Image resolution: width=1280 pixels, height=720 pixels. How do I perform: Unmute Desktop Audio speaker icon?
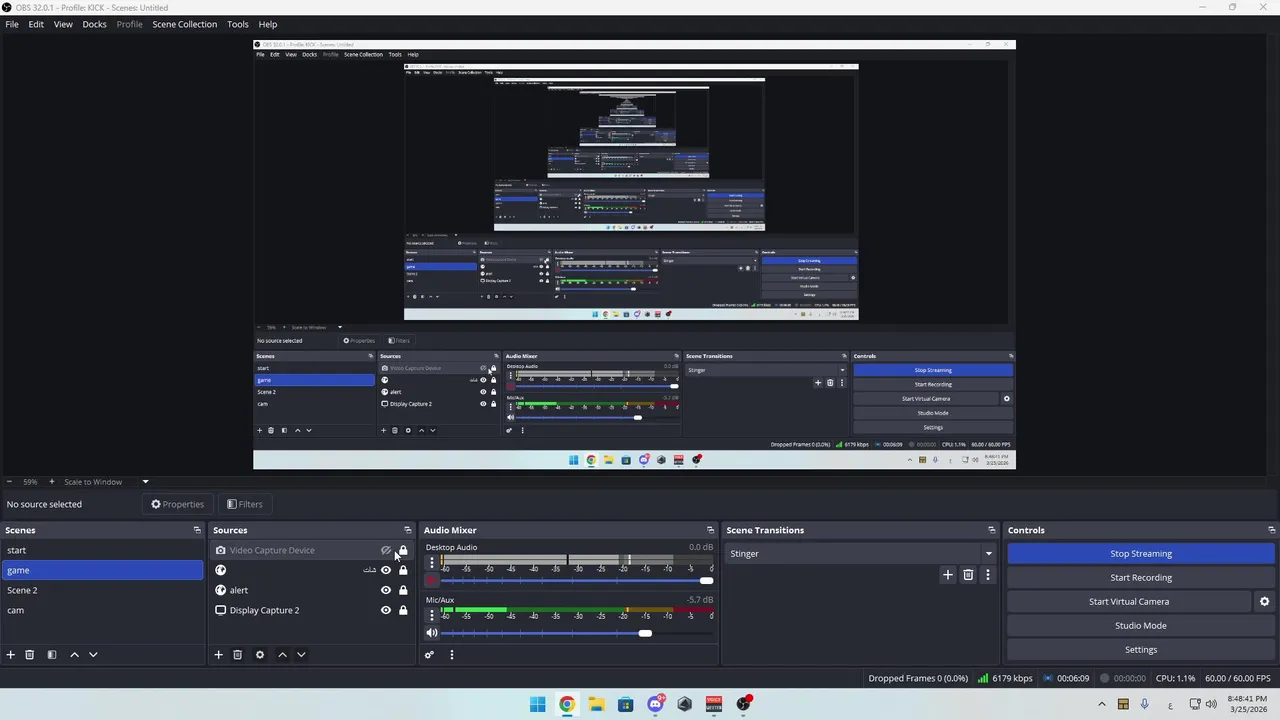click(432, 581)
